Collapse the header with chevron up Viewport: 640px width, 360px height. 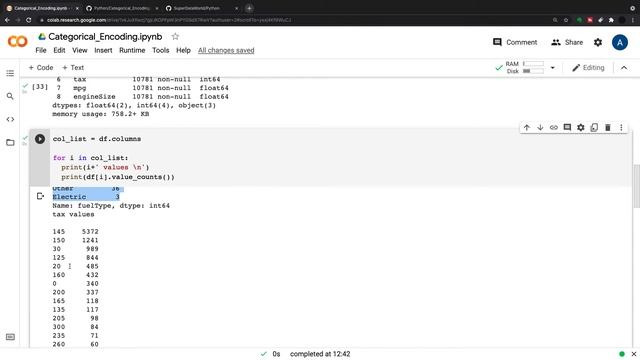(624, 68)
